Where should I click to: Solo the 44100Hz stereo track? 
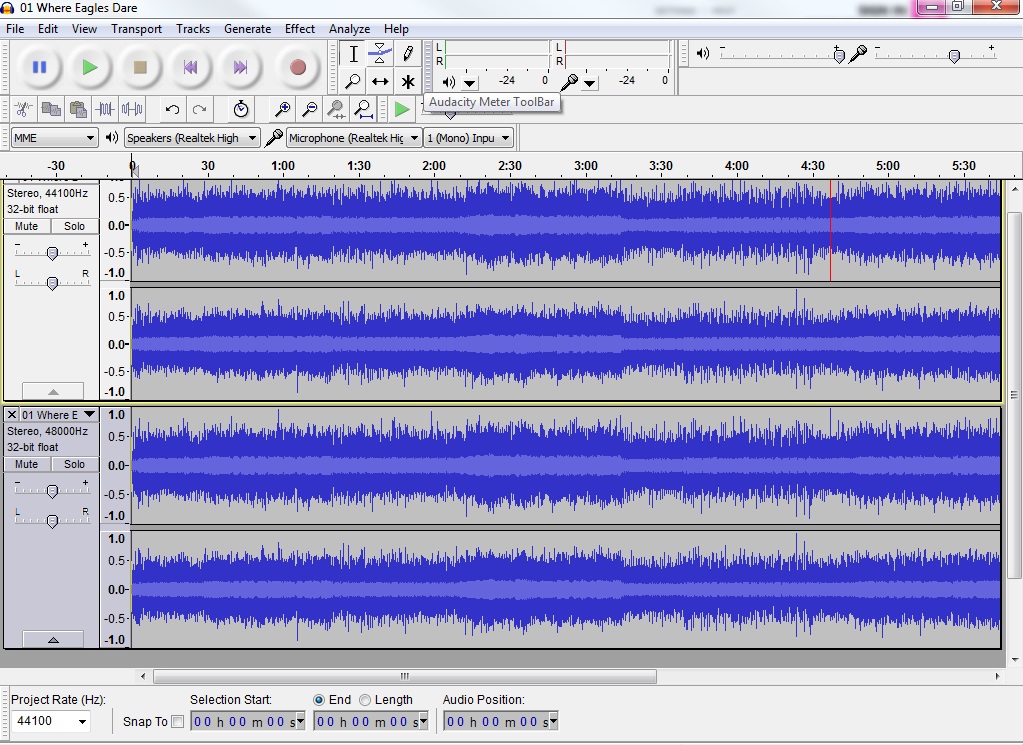point(74,226)
